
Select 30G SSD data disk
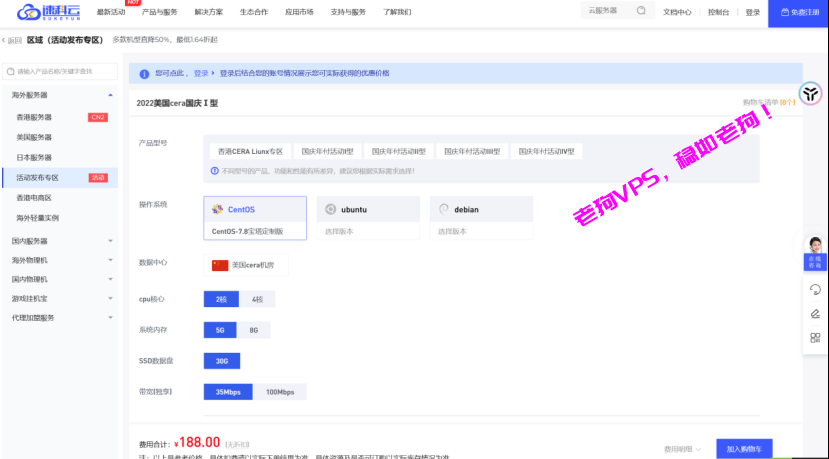tap(222, 361)
